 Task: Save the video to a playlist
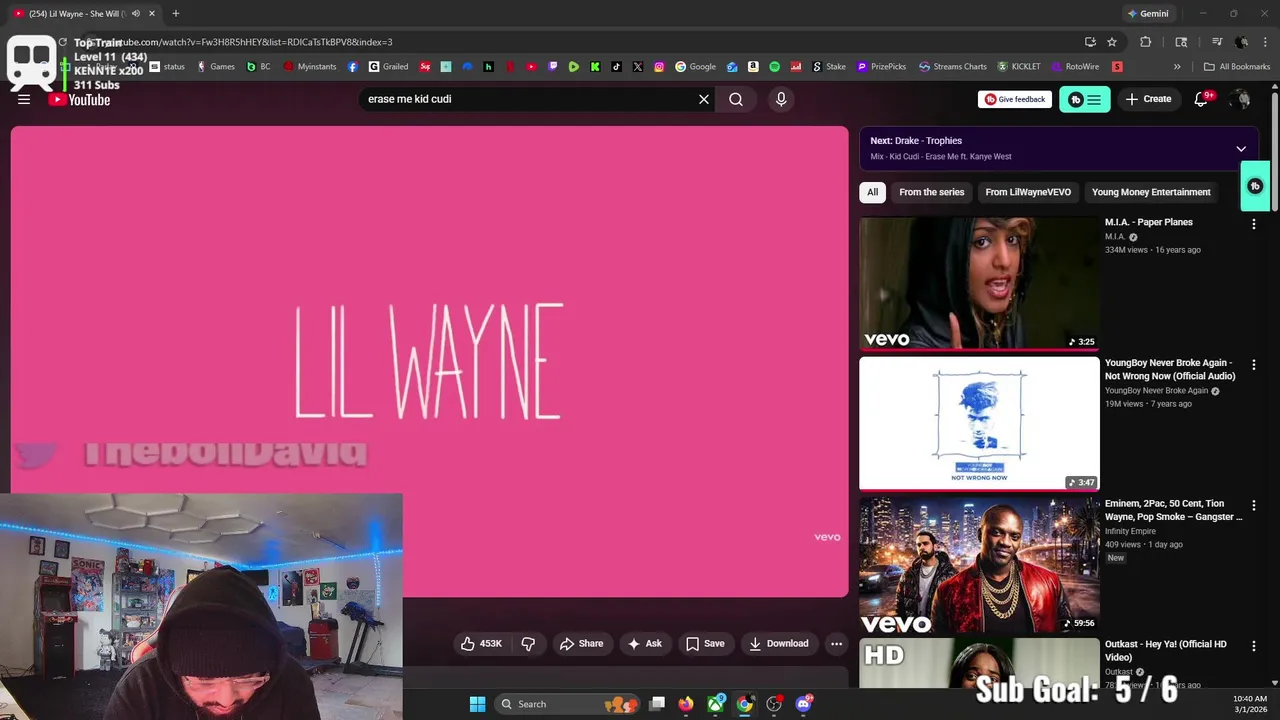click(705, 644)
